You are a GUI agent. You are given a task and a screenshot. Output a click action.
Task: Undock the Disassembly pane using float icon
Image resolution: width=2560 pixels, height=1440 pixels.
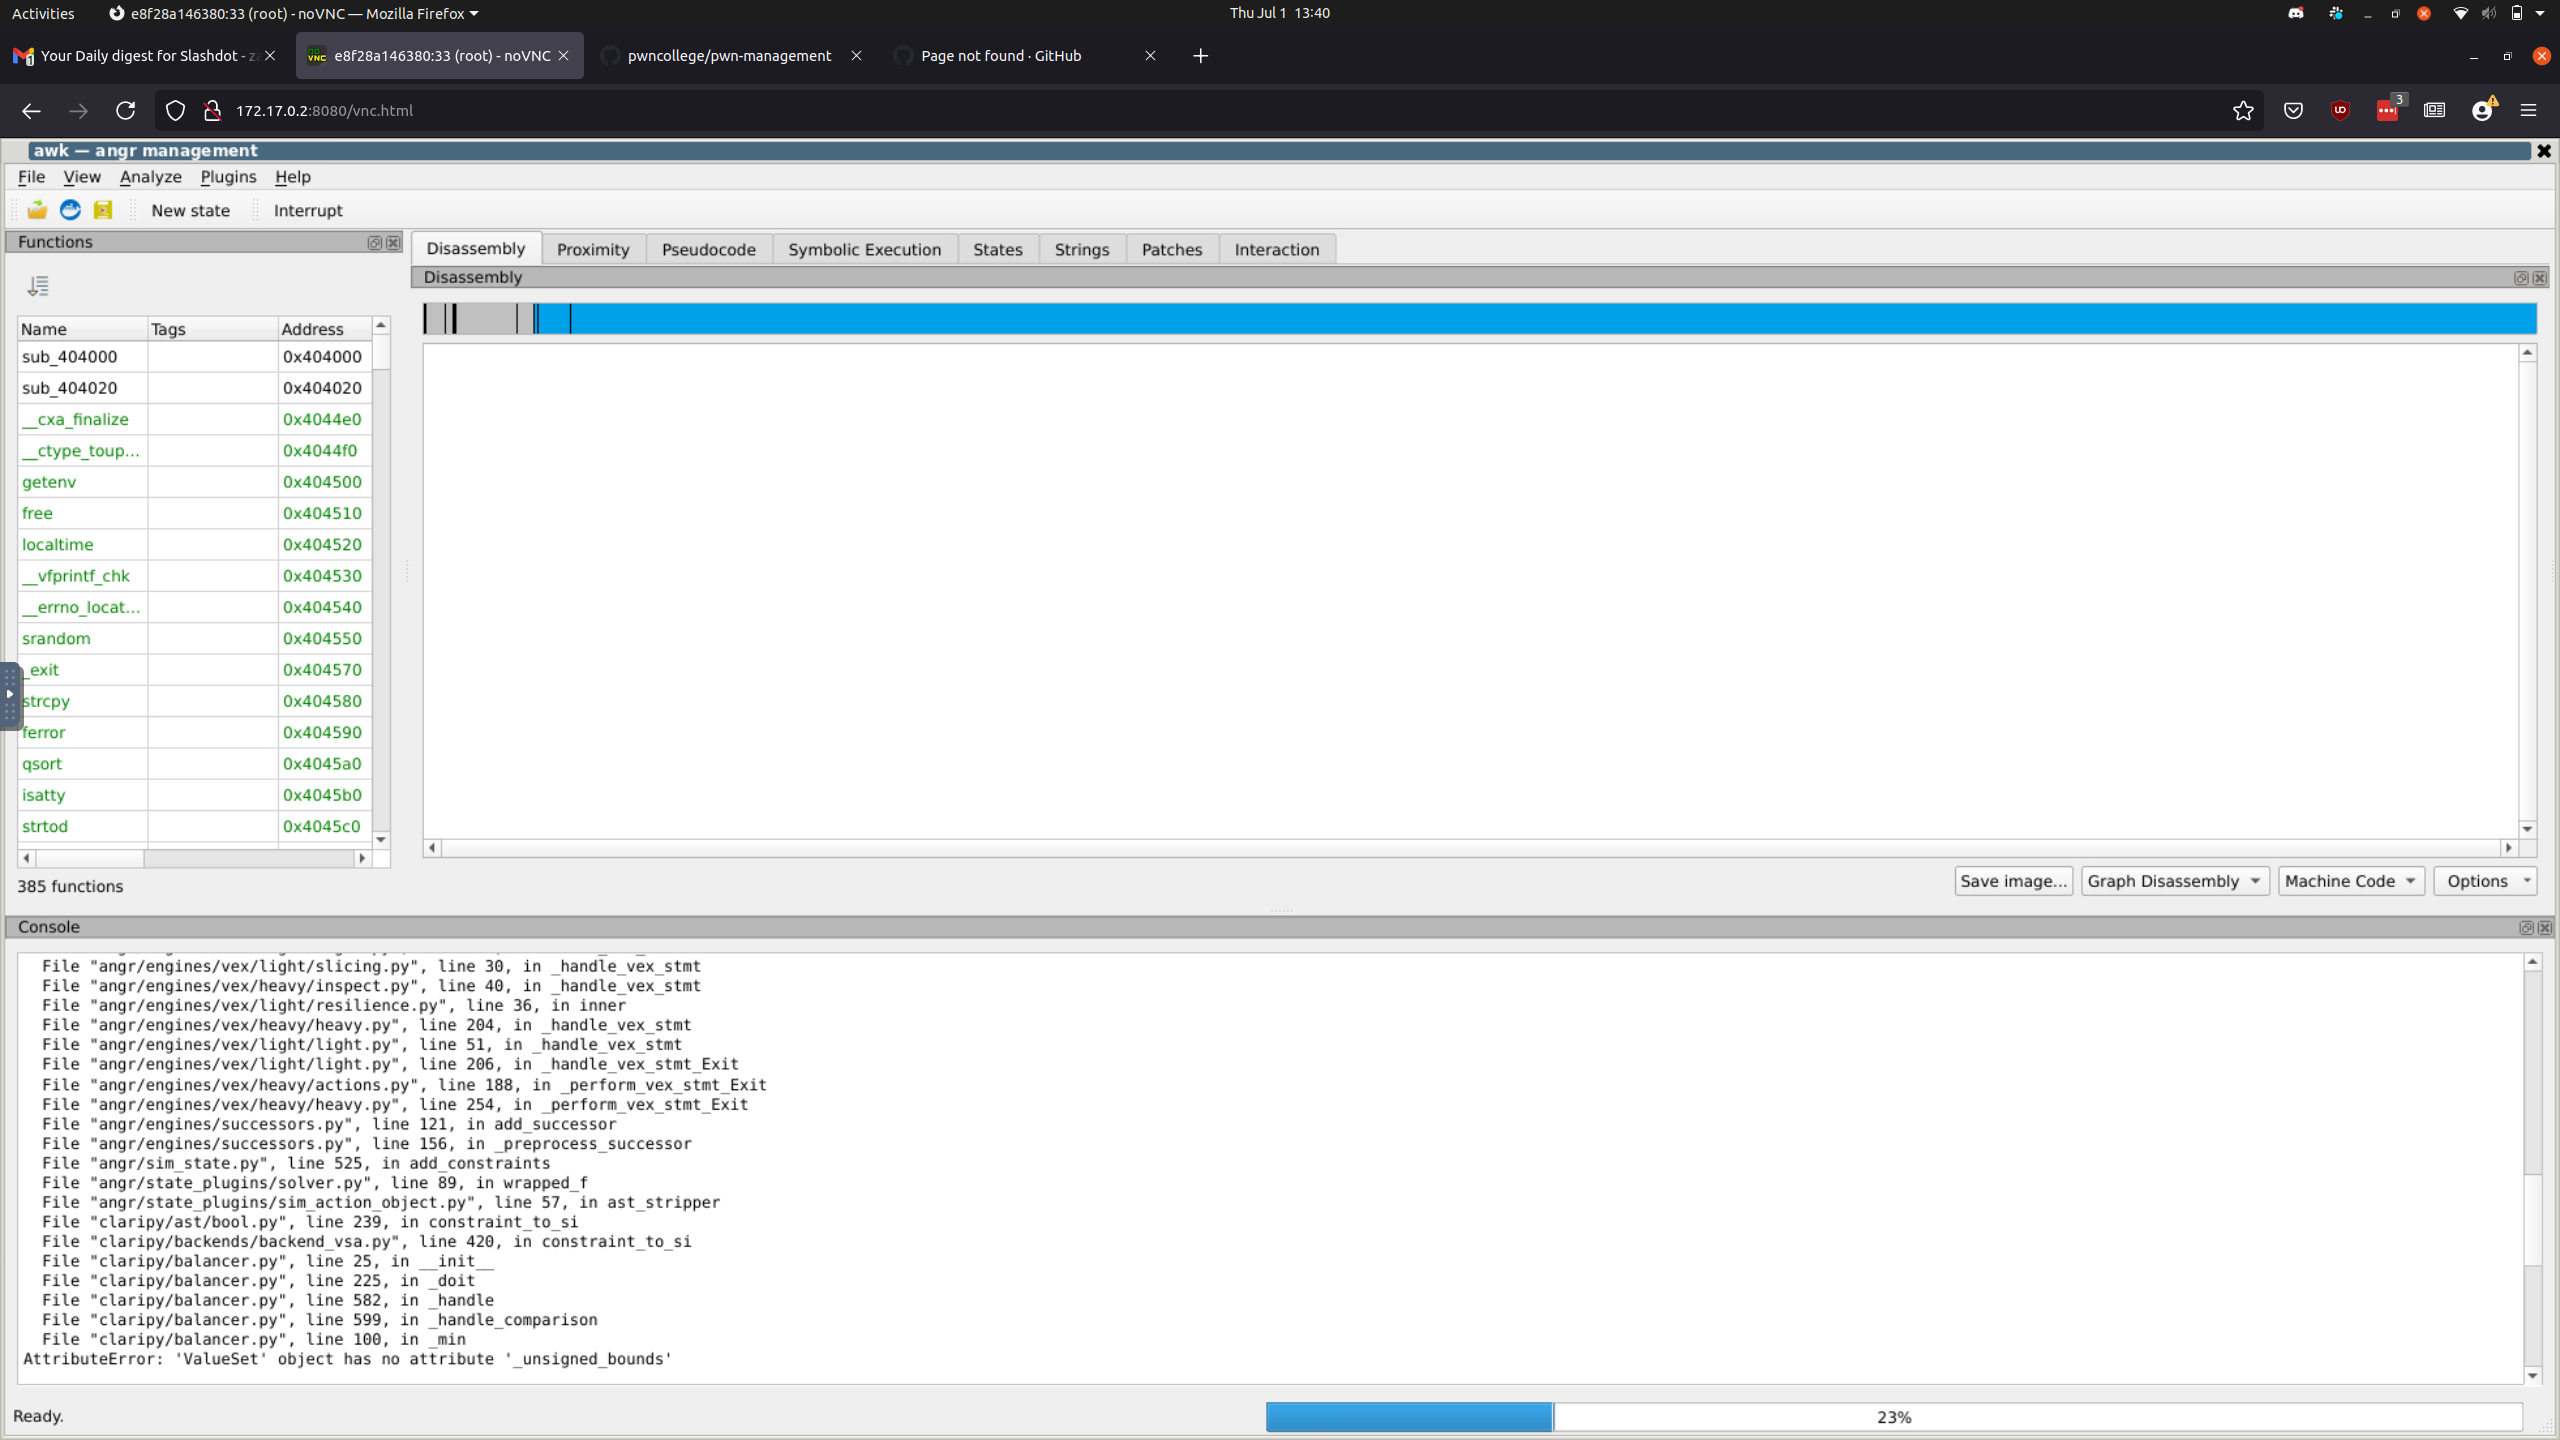click(x=2521, y=278)
